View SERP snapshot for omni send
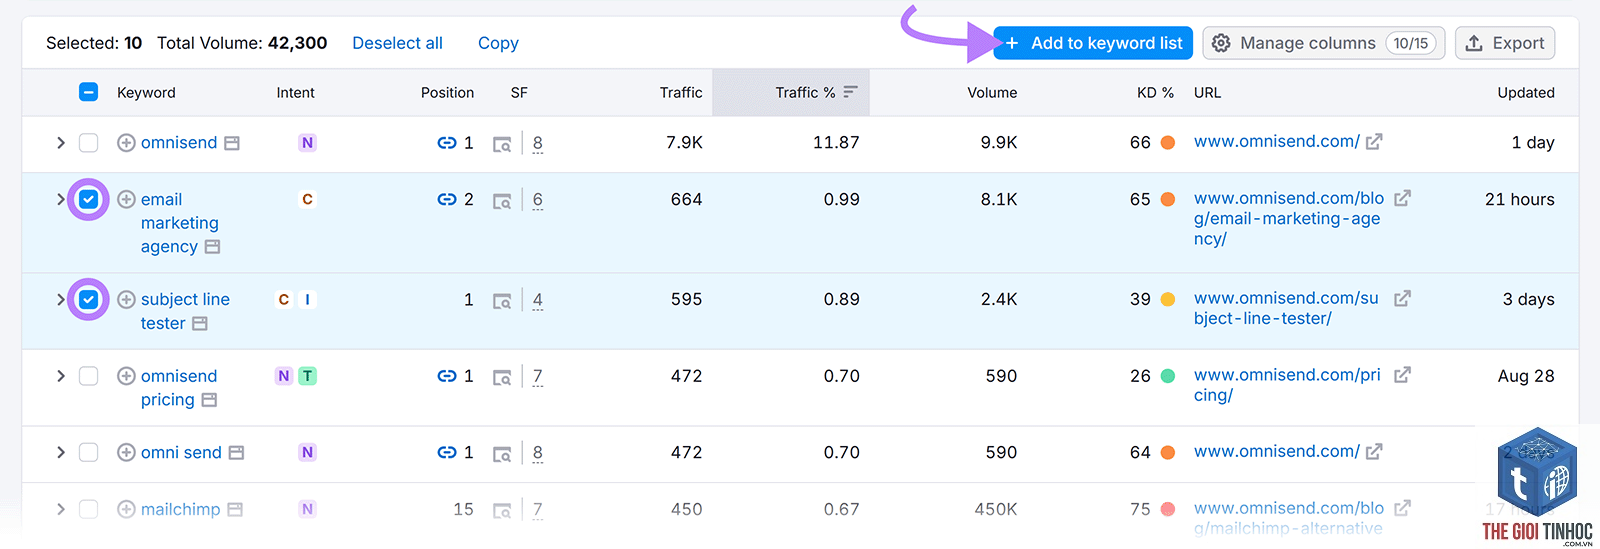Image resolution: width=1600 pixels, height=549 pixels. [502, 453]
